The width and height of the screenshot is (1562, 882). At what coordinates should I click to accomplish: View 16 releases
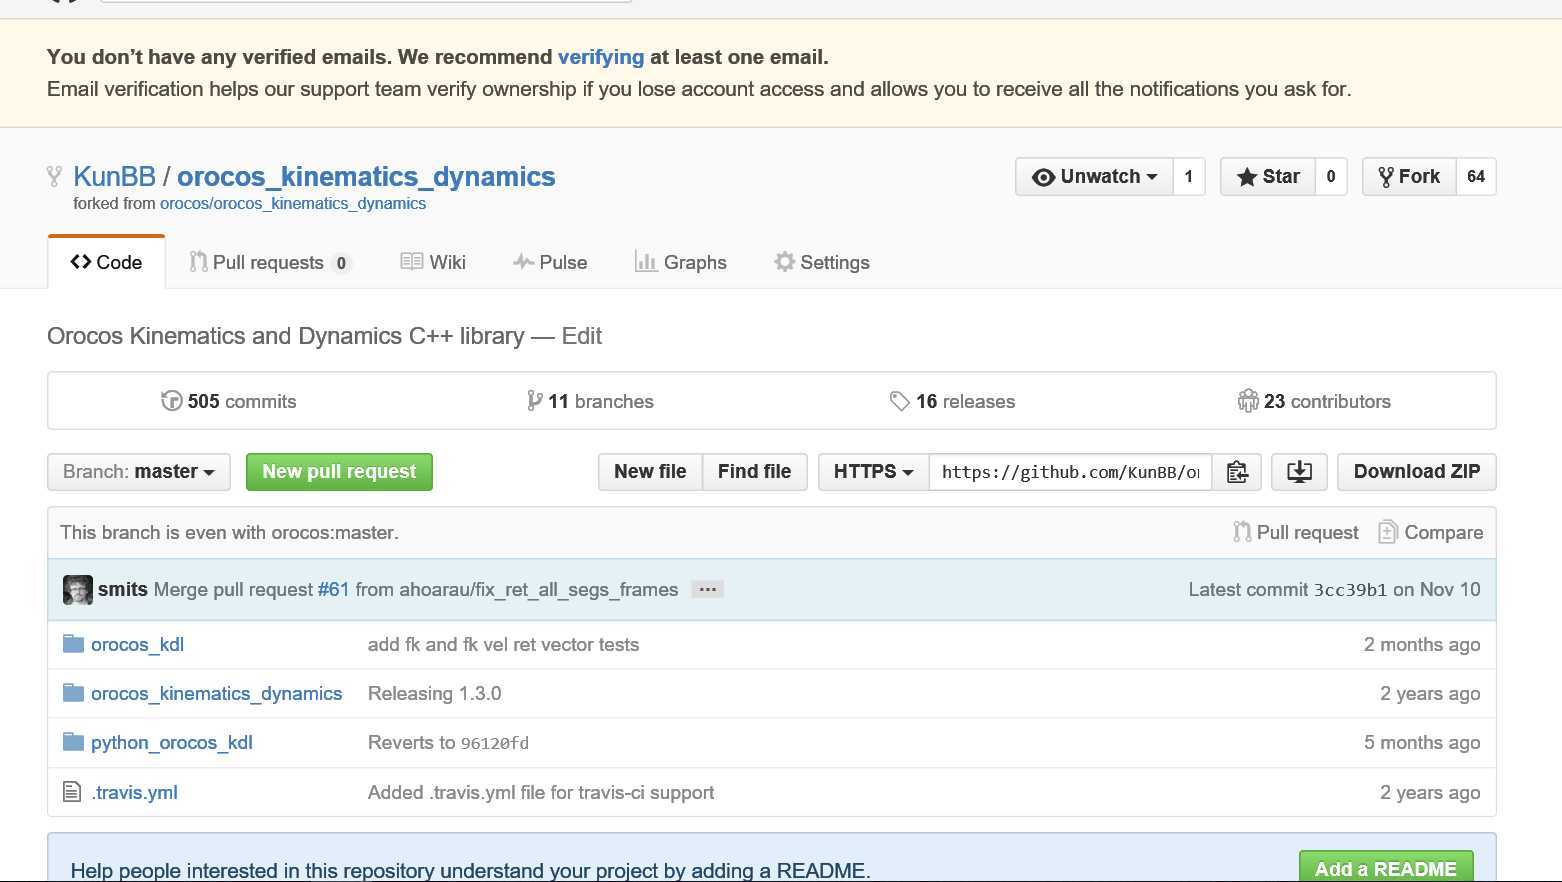(952, 401)
